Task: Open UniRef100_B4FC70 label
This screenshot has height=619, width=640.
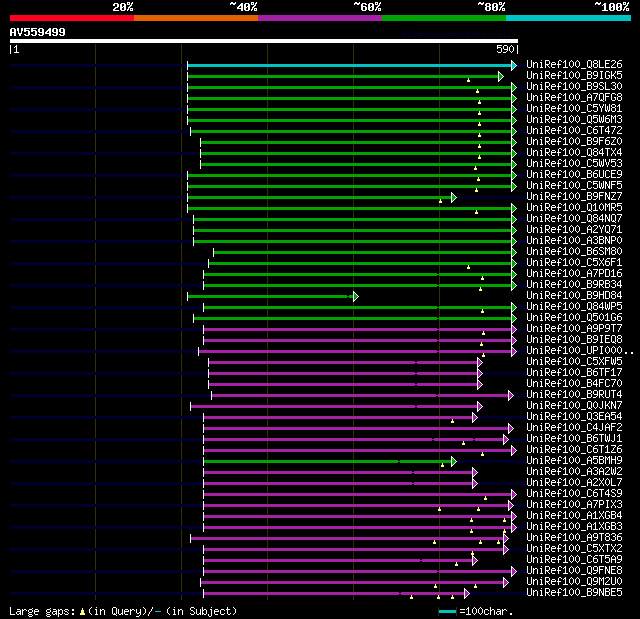Action: (x=574, y=384)
